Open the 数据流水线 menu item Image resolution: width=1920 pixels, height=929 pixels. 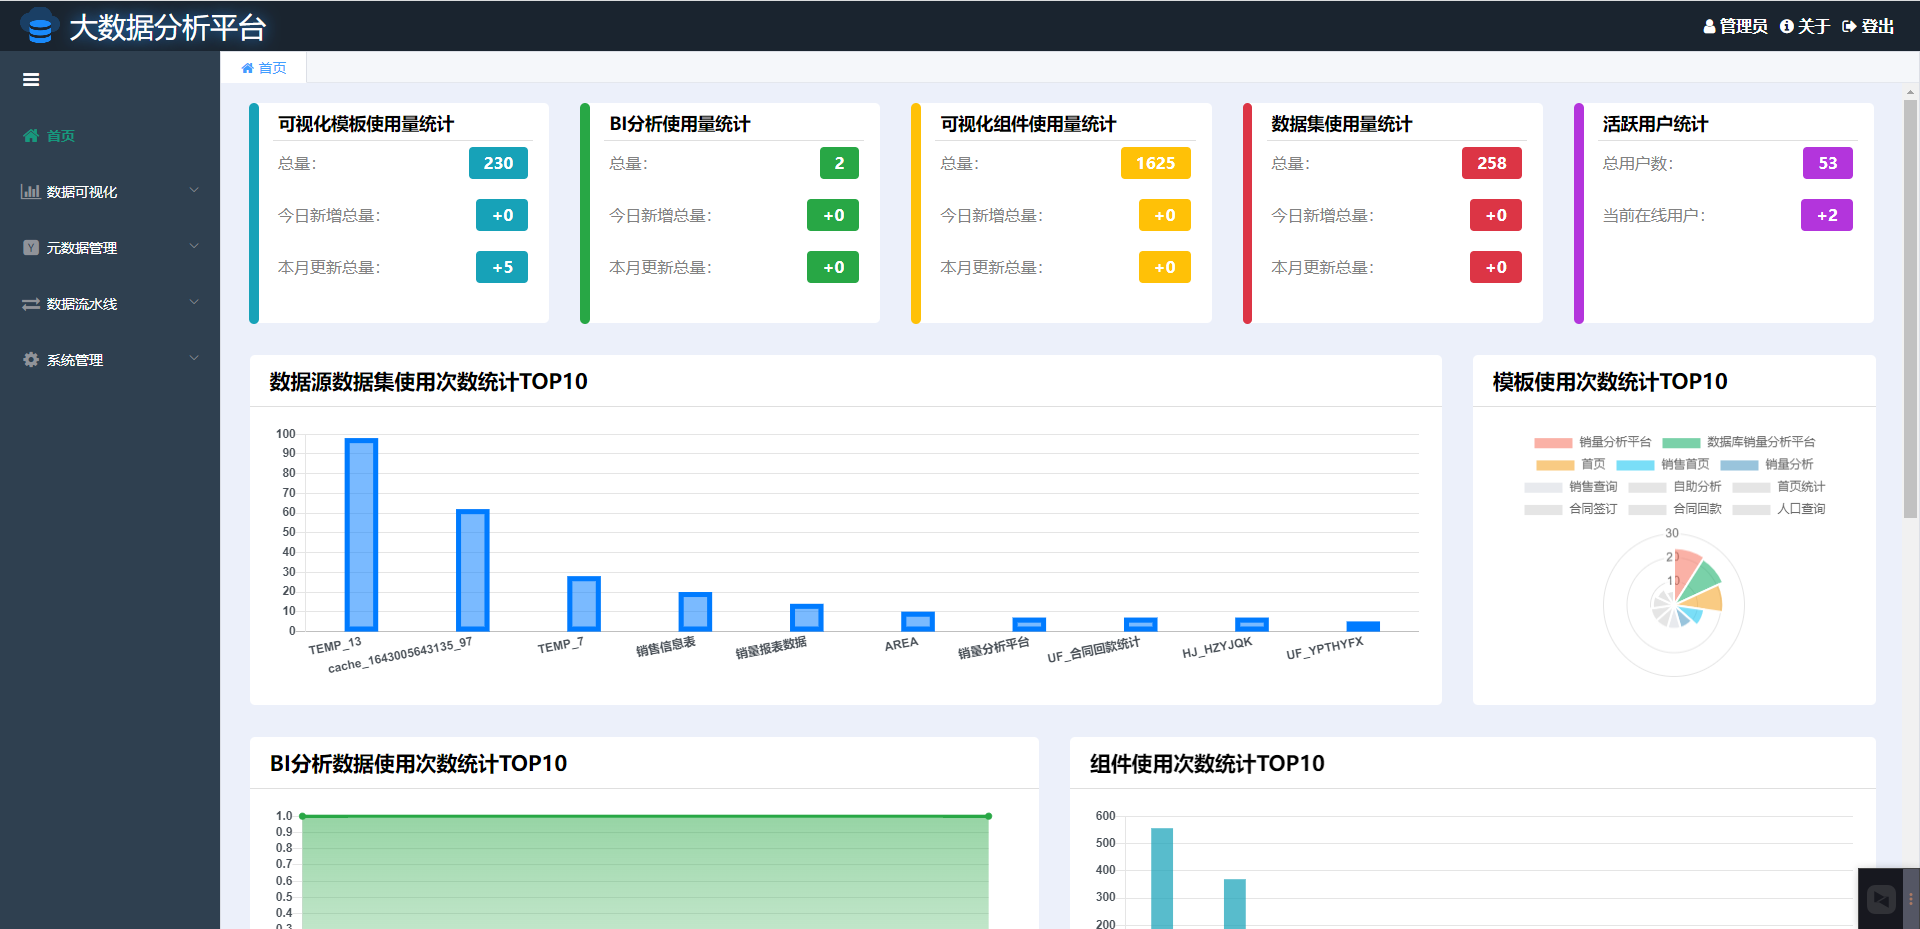[x=110, y=303]
